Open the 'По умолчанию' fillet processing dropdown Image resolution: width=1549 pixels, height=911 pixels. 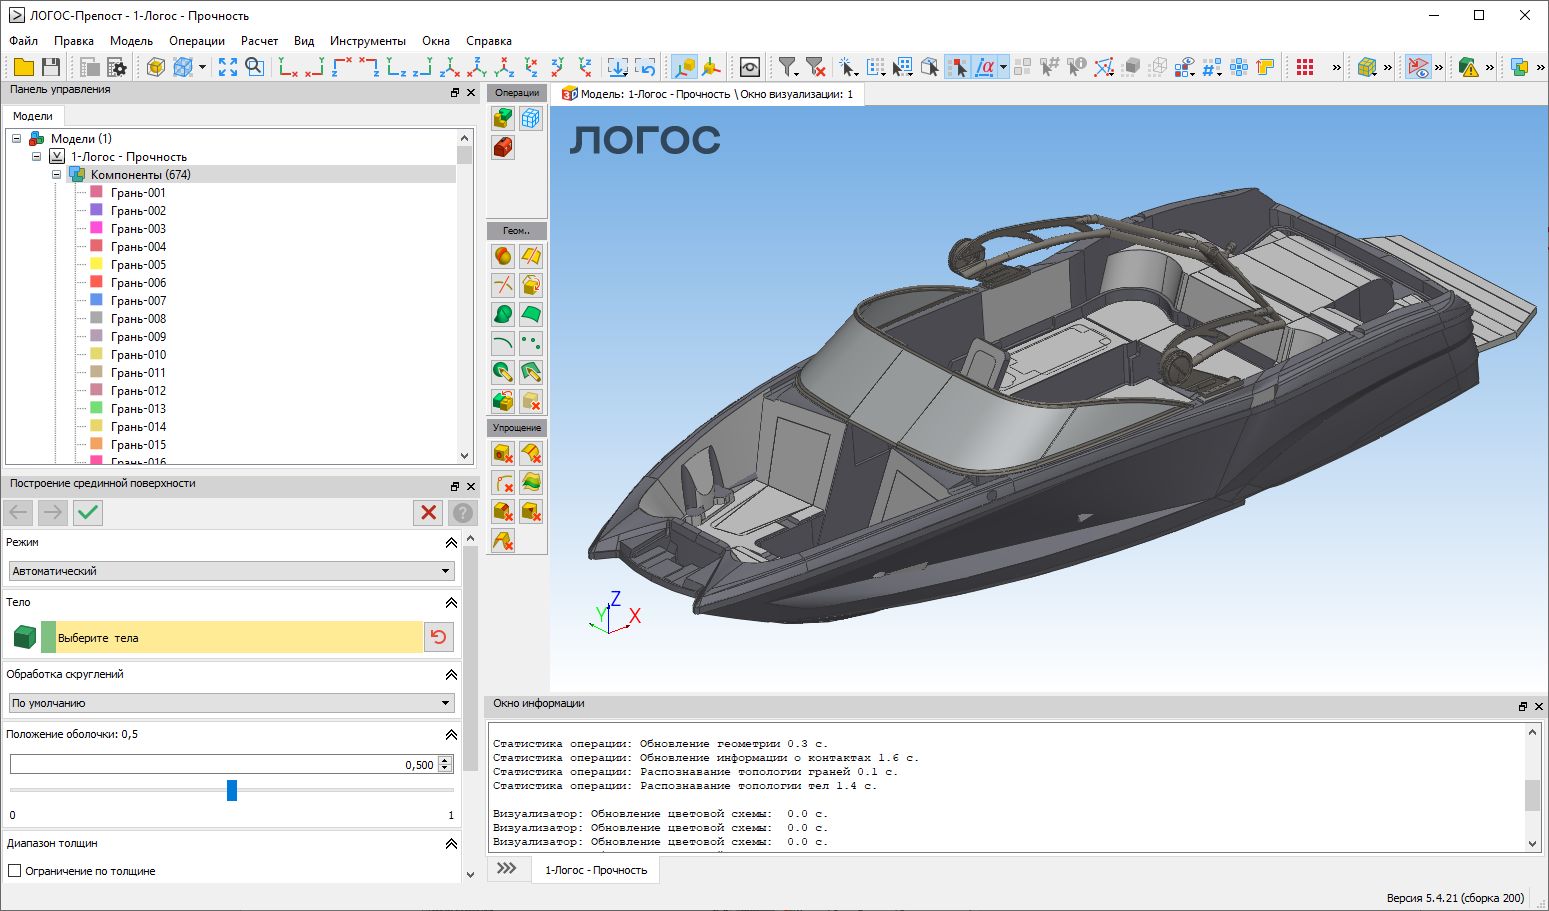point(231,703)
